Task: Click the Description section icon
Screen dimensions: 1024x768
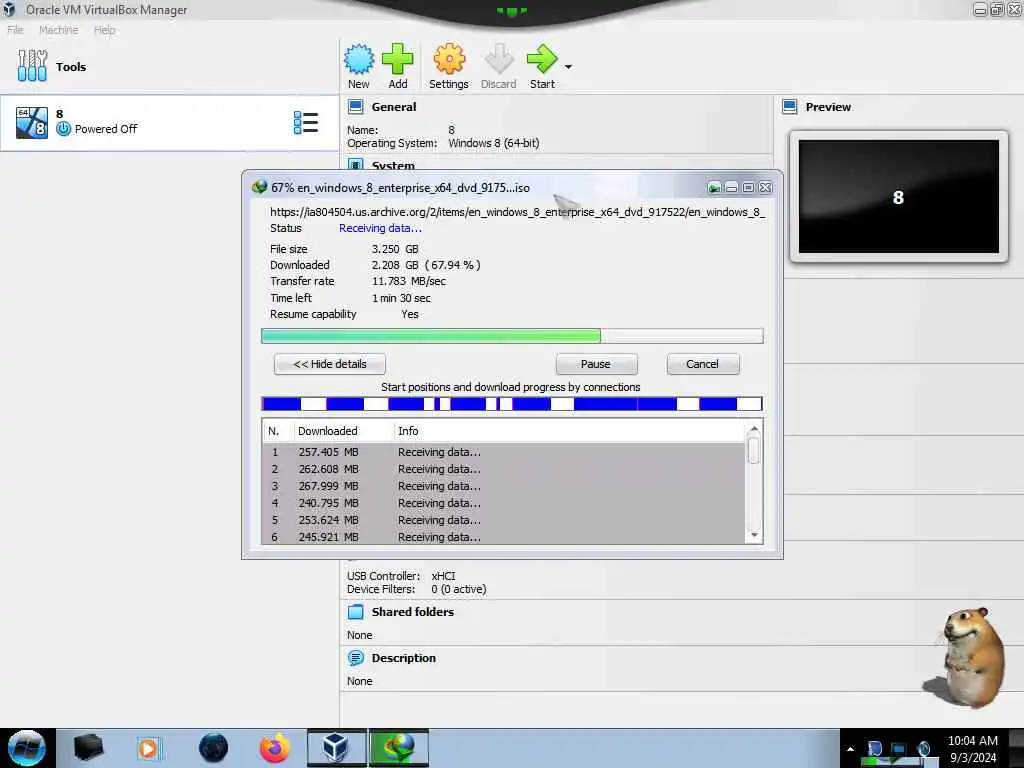Action: [x=356, y=658]
